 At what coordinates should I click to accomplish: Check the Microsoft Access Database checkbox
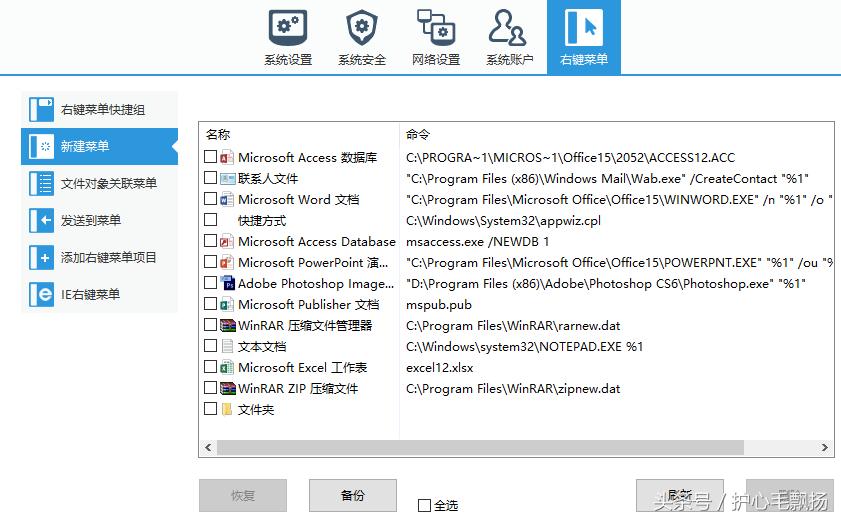click(x=211, y=241)
